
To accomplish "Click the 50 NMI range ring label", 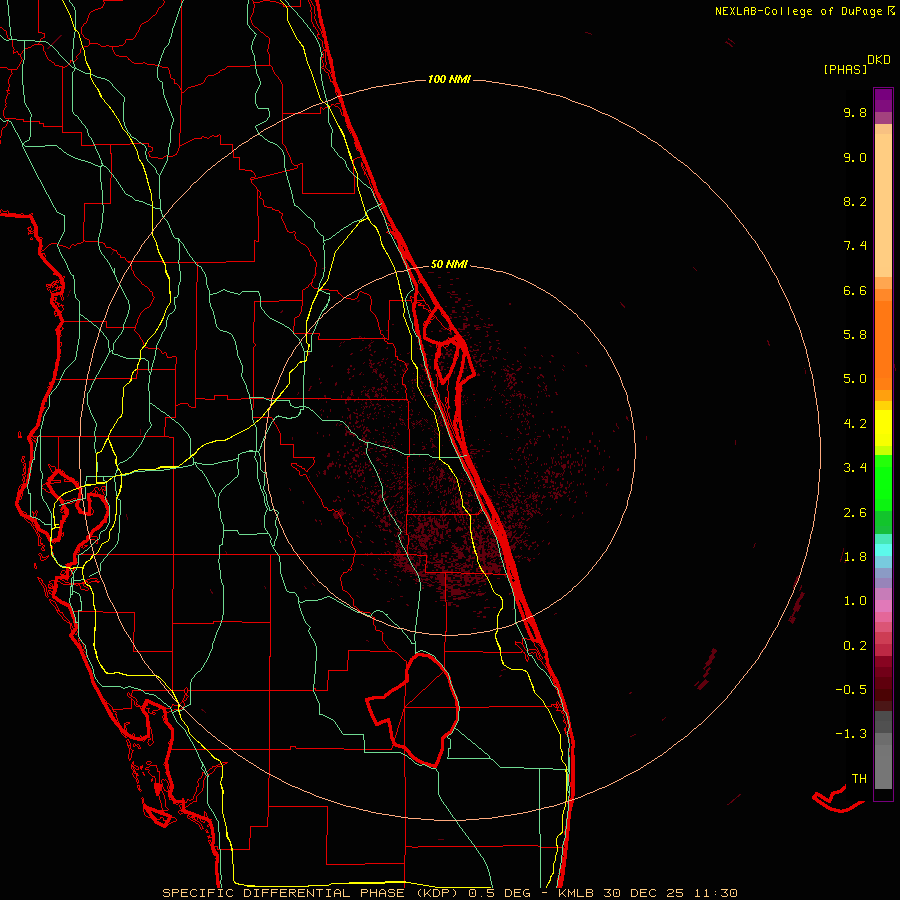I will pos(449,264).
